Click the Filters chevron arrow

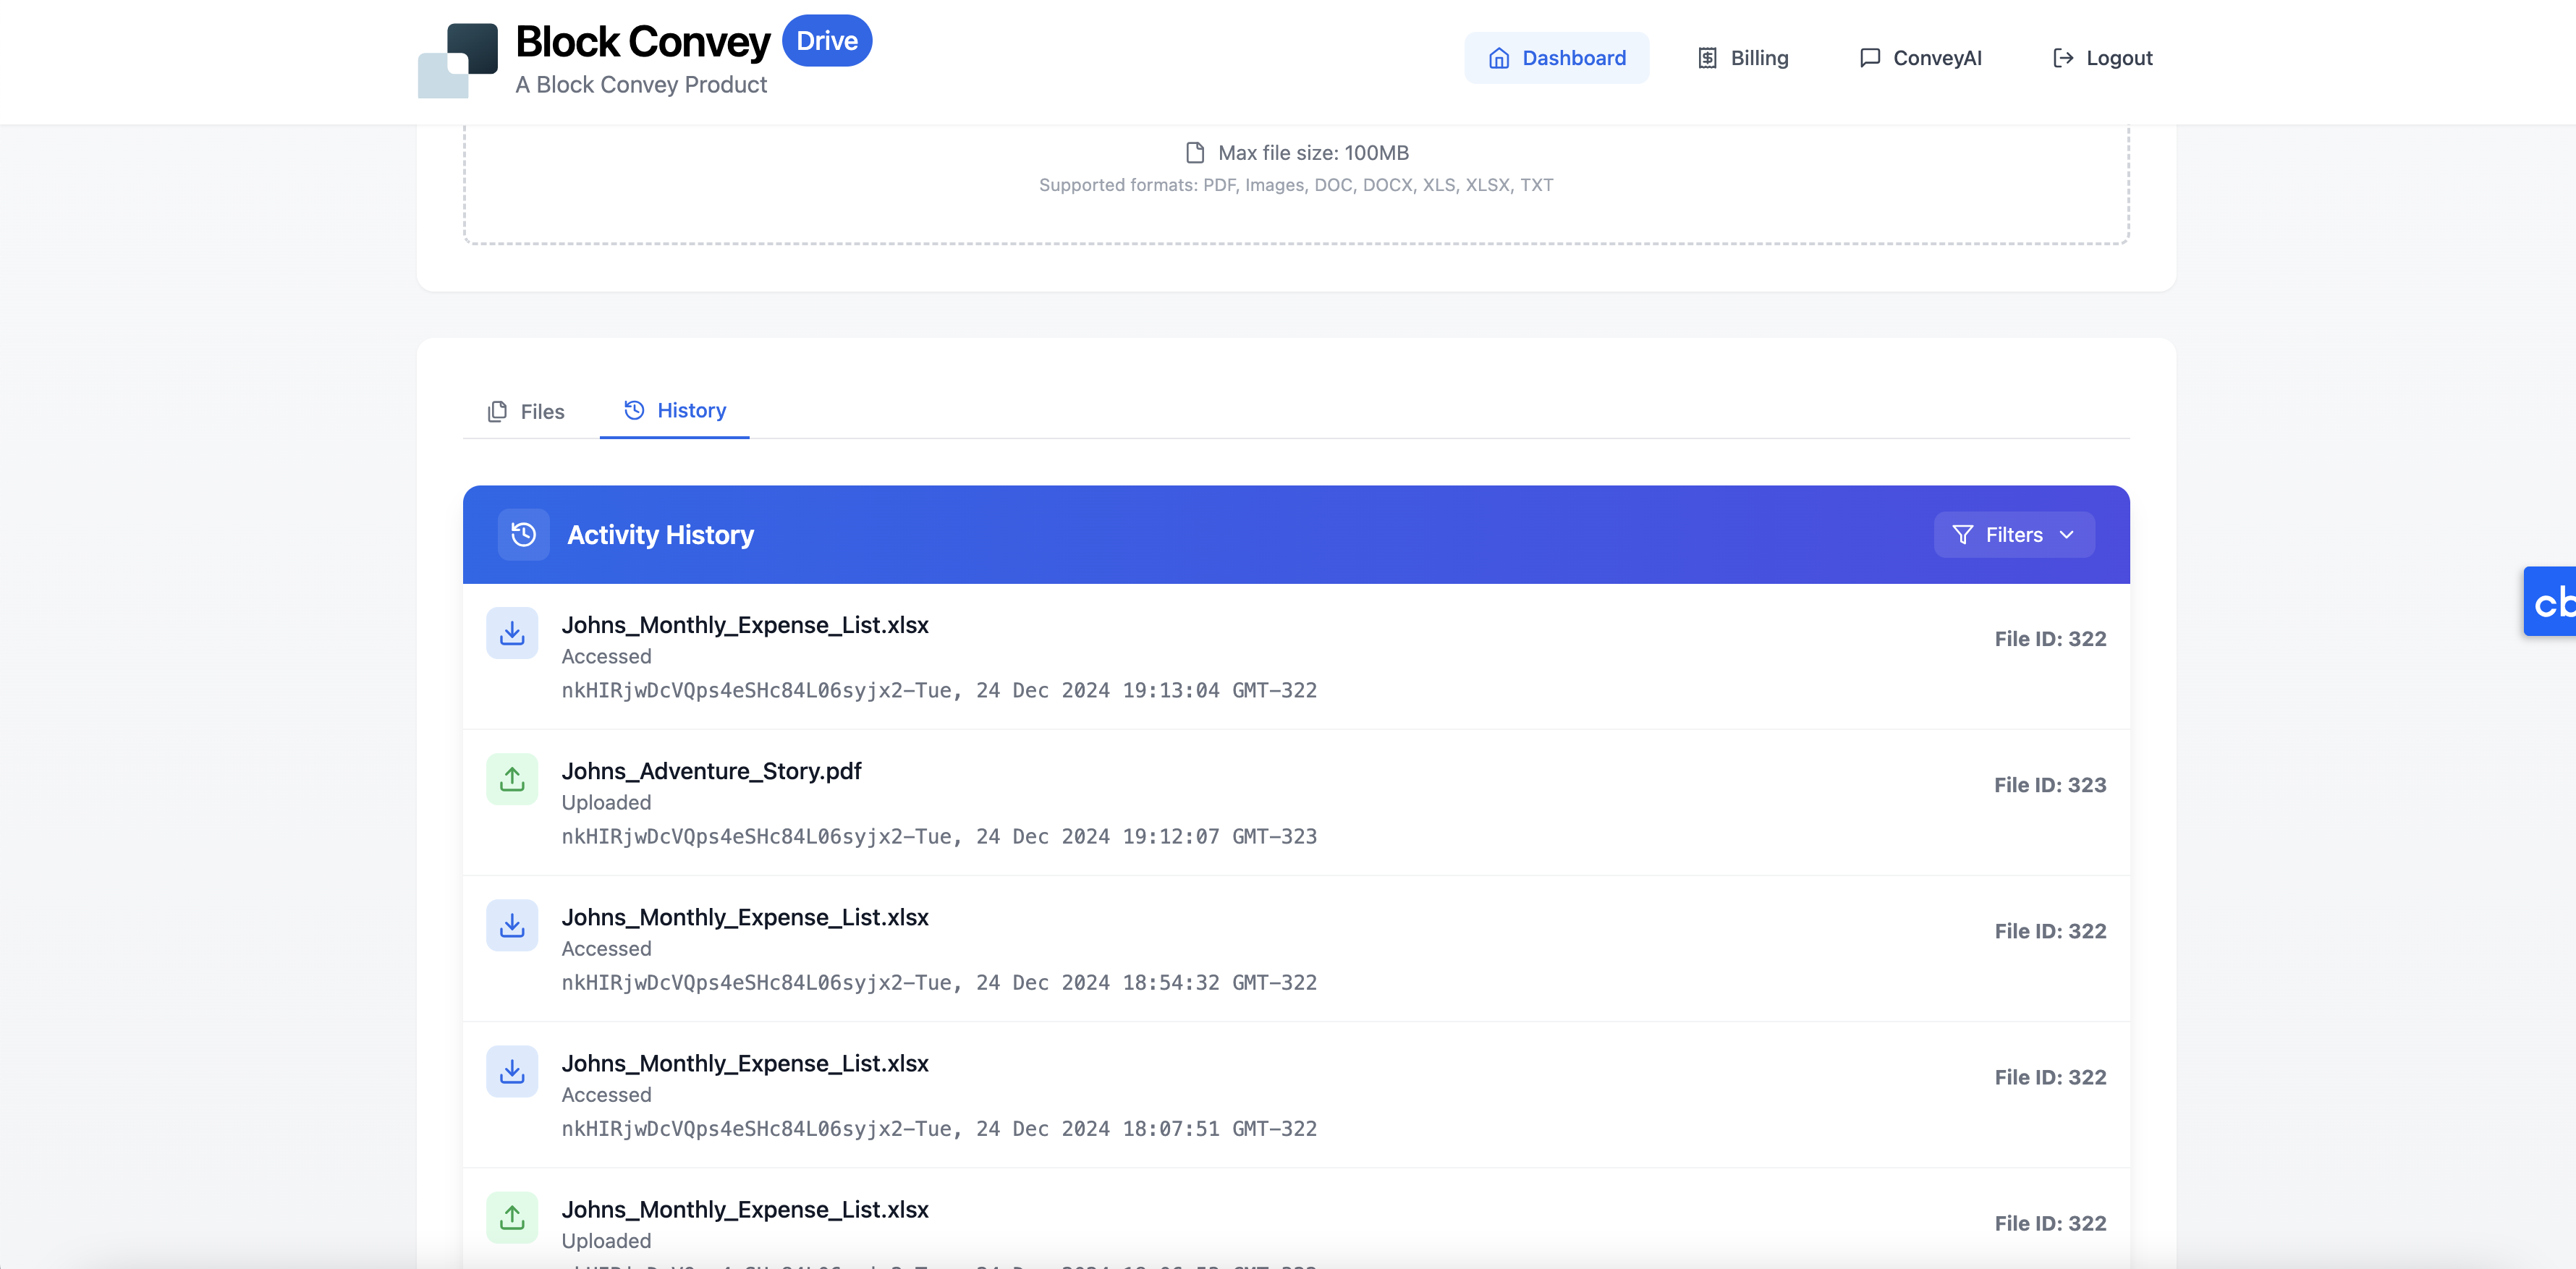[2067, 535]
